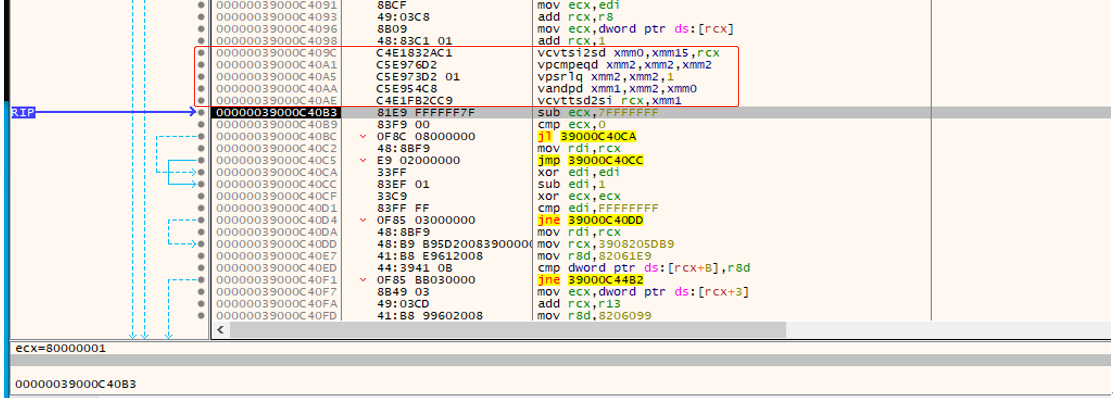
Task: Toggle breakpoint dot beside the RIP row 00000039000C40B3
Action: pos(202,112)
